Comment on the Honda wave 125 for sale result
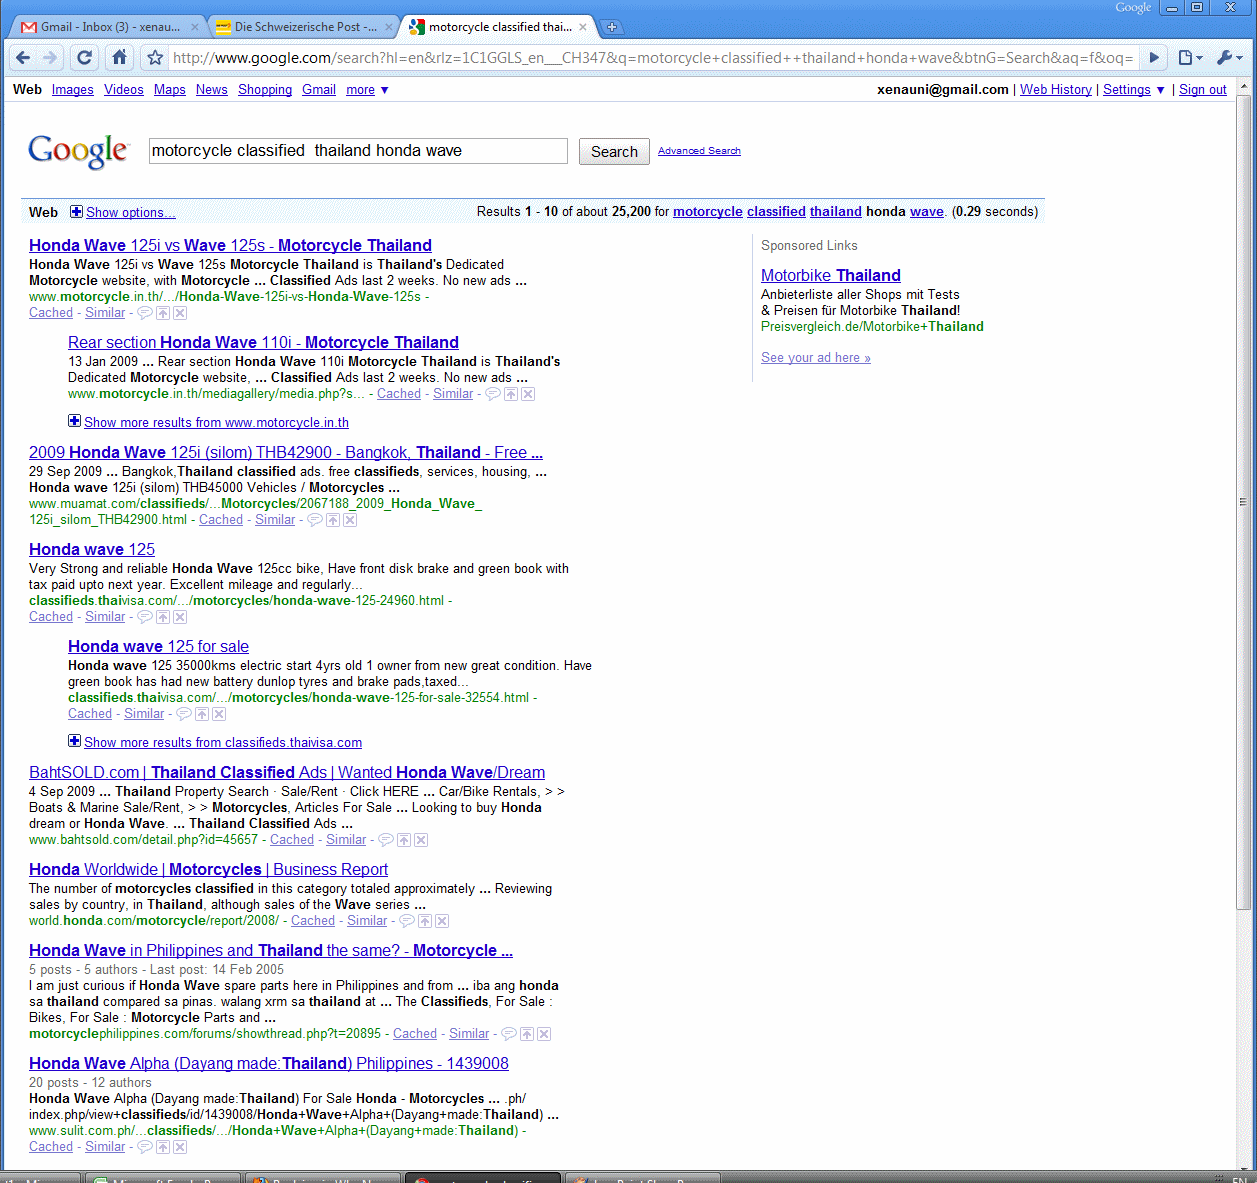Image resolution: width=1257 pixels, height=1183 pixels. pyautogui.click(x=184, y=714)
